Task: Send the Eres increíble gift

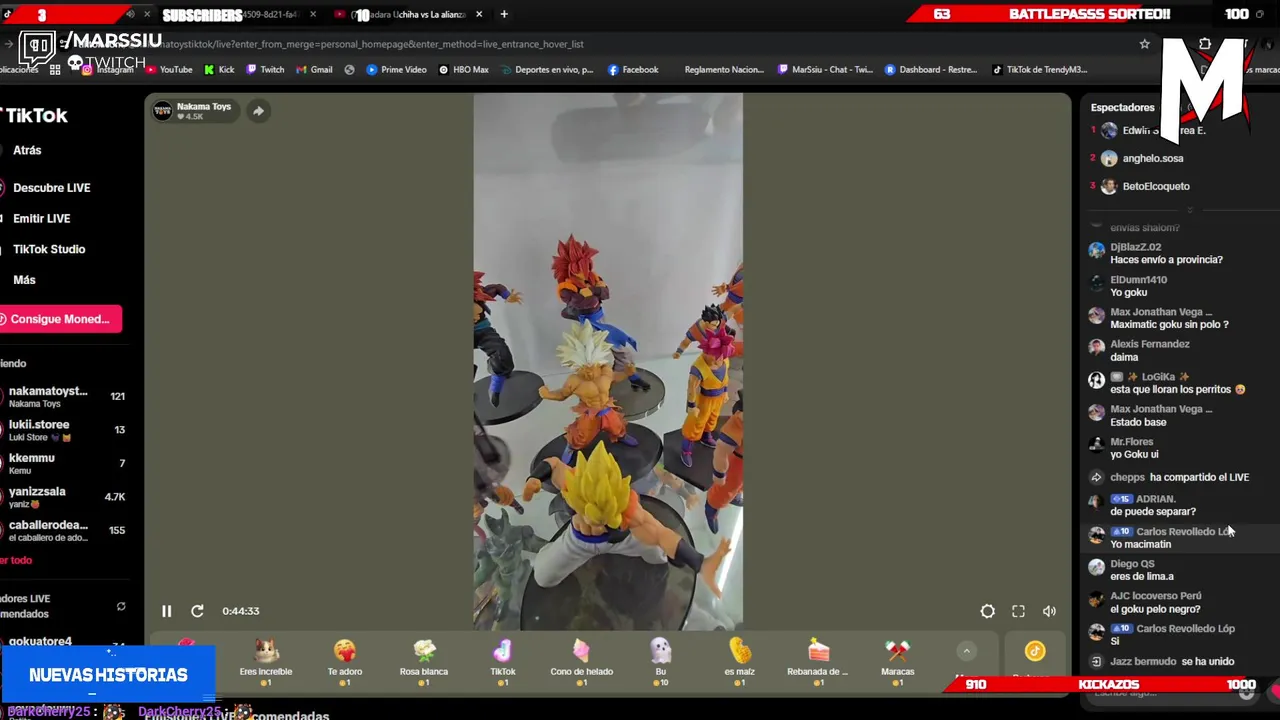Action: pos(266,662)
